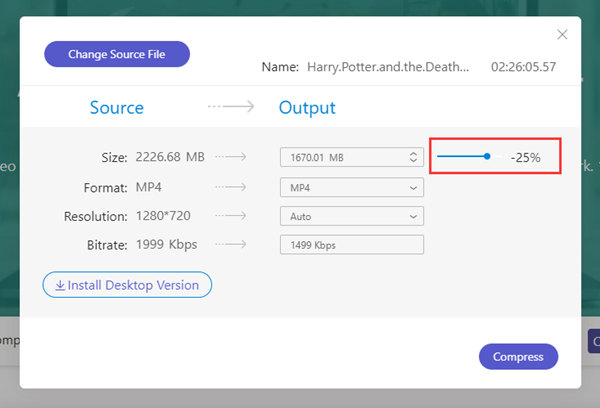Open the Resolution dropdown set to Auto
The height and width of the screenshot is (408, 600).
point(351,216)
